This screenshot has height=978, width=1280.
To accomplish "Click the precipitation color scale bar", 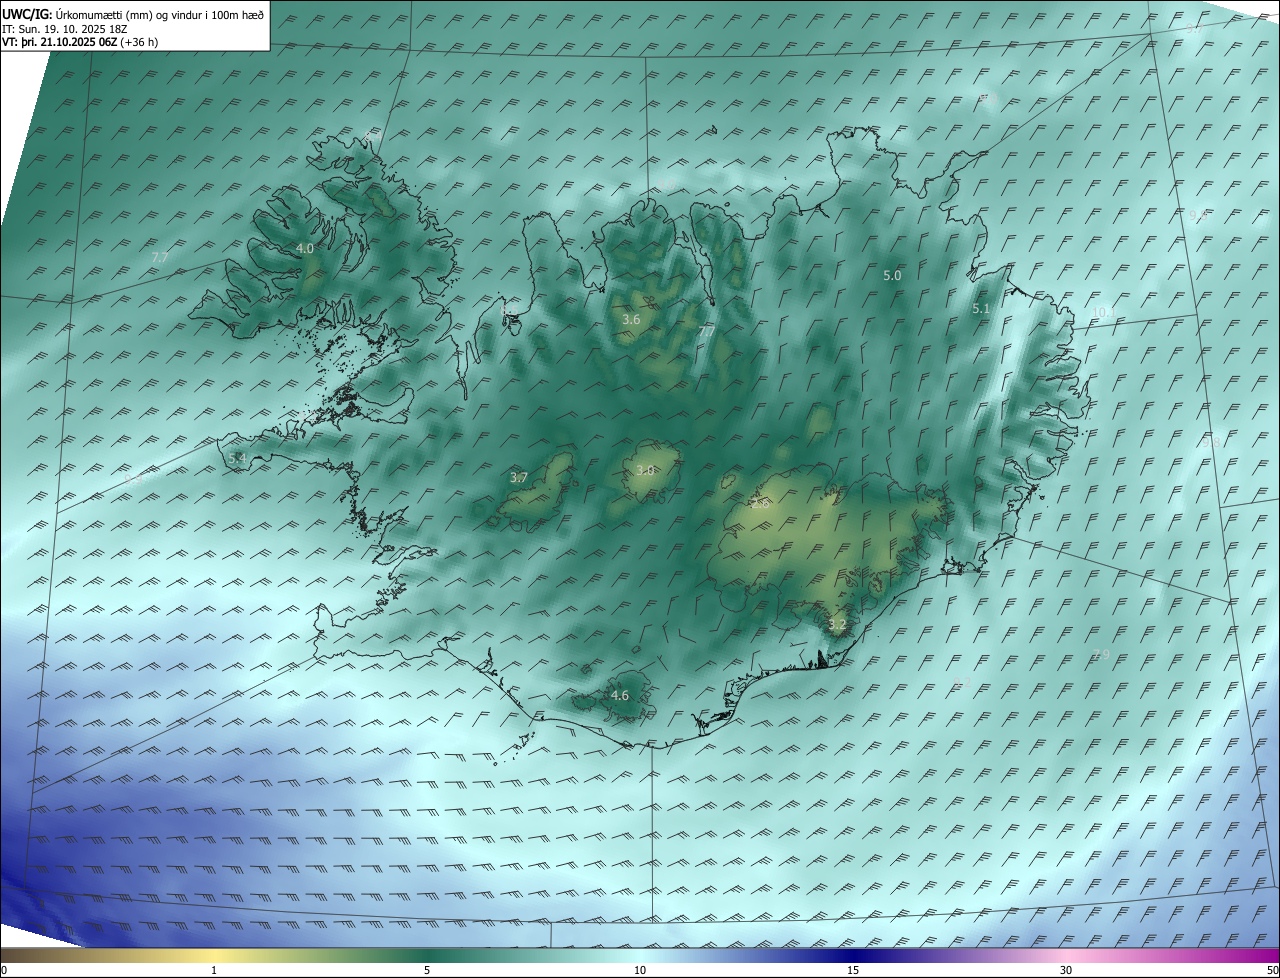I will [x=640, y=955].
